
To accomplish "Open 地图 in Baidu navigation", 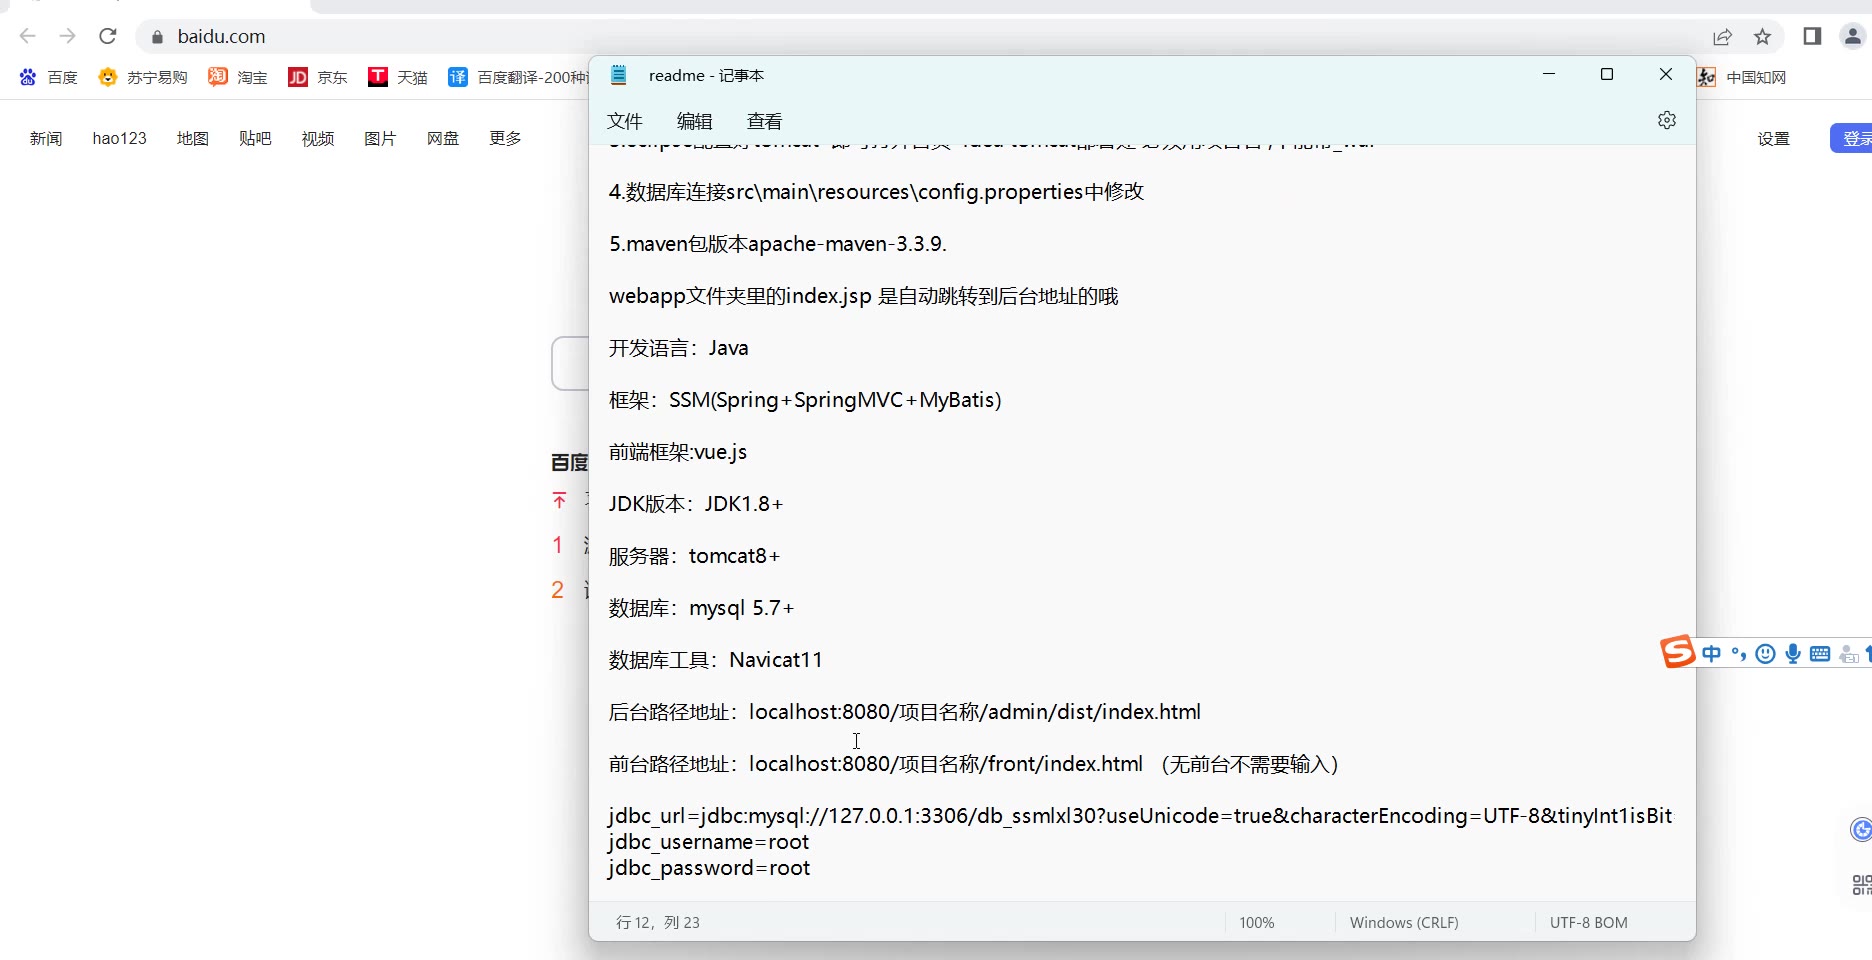I will point(193,138).
